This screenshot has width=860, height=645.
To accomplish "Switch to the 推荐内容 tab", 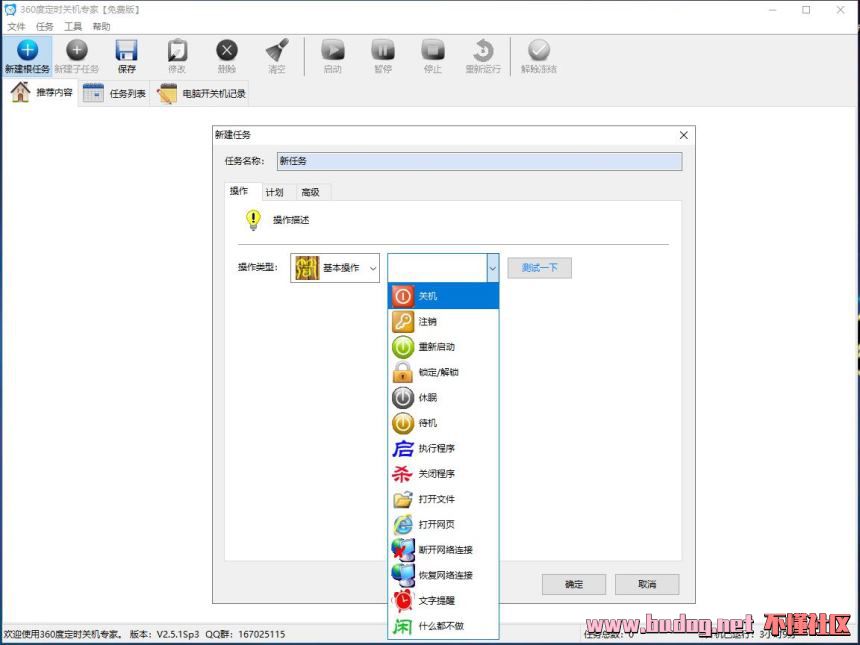I will [x=42, y=93].
